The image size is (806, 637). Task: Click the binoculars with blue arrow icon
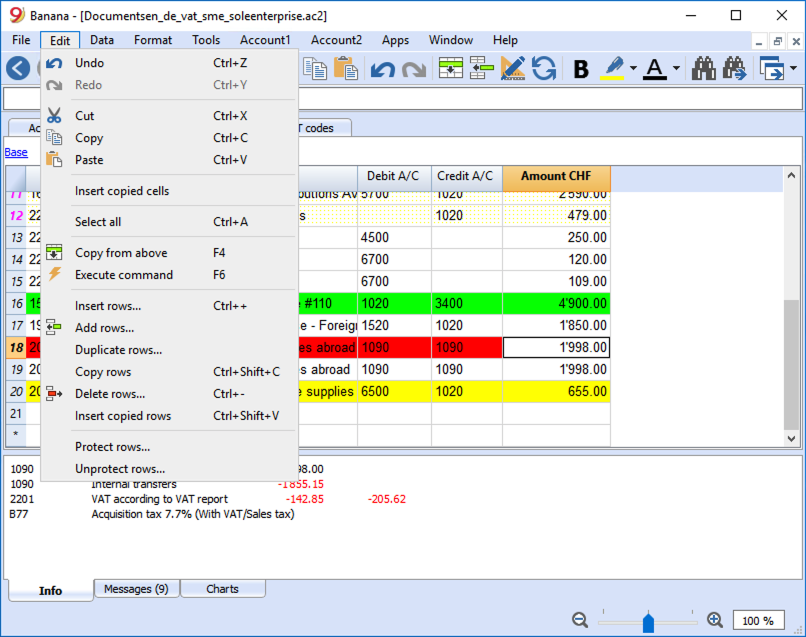735,68
